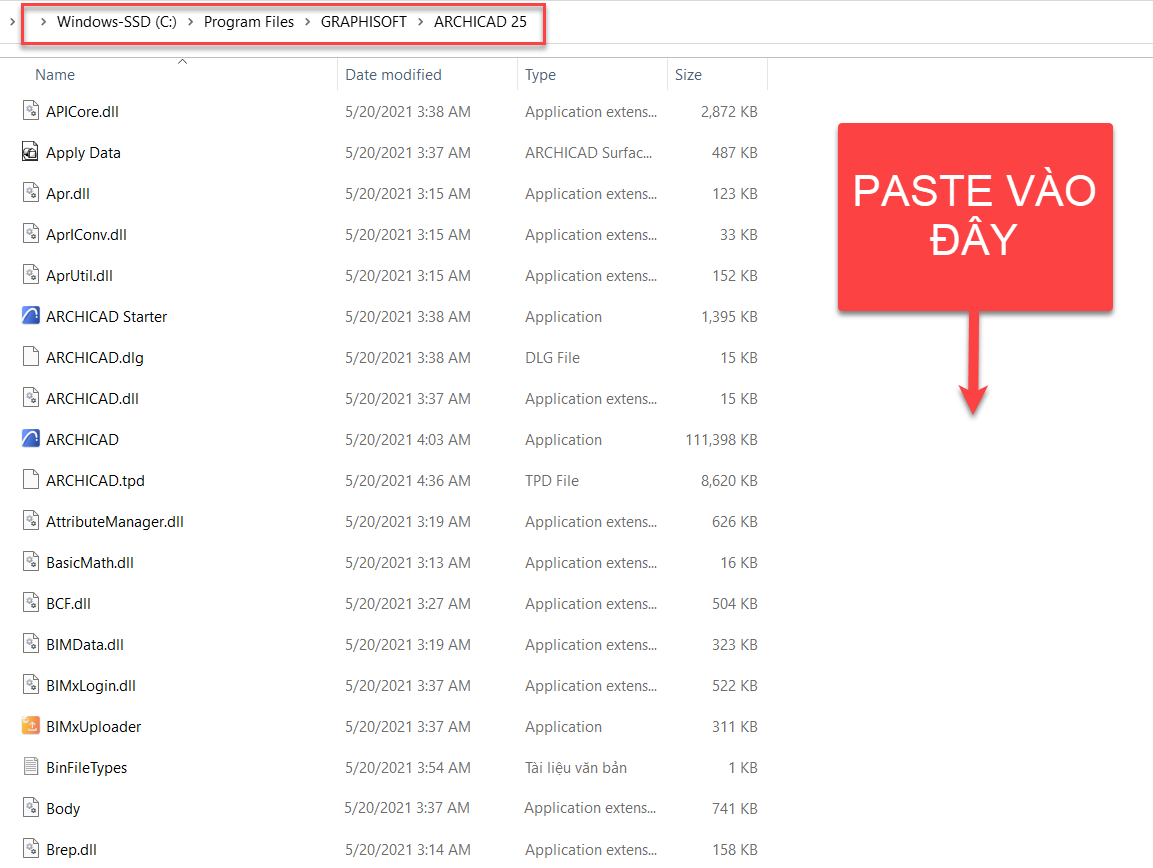Go to Program Files in address bar
The height and width of the screenshot is (868, 1153).
click(x=249, y=22)
